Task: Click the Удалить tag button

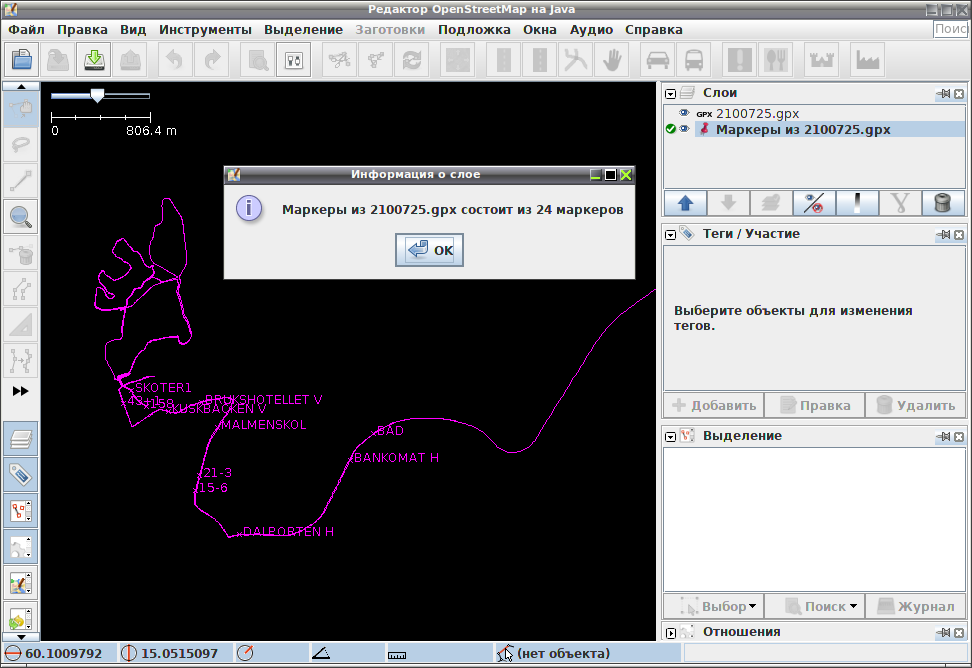Action: [x=916, y=405]
